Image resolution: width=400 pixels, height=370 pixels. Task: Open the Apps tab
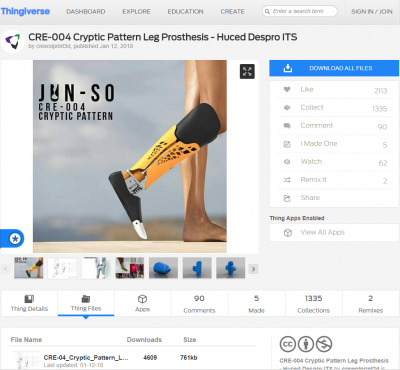(143, 303)
